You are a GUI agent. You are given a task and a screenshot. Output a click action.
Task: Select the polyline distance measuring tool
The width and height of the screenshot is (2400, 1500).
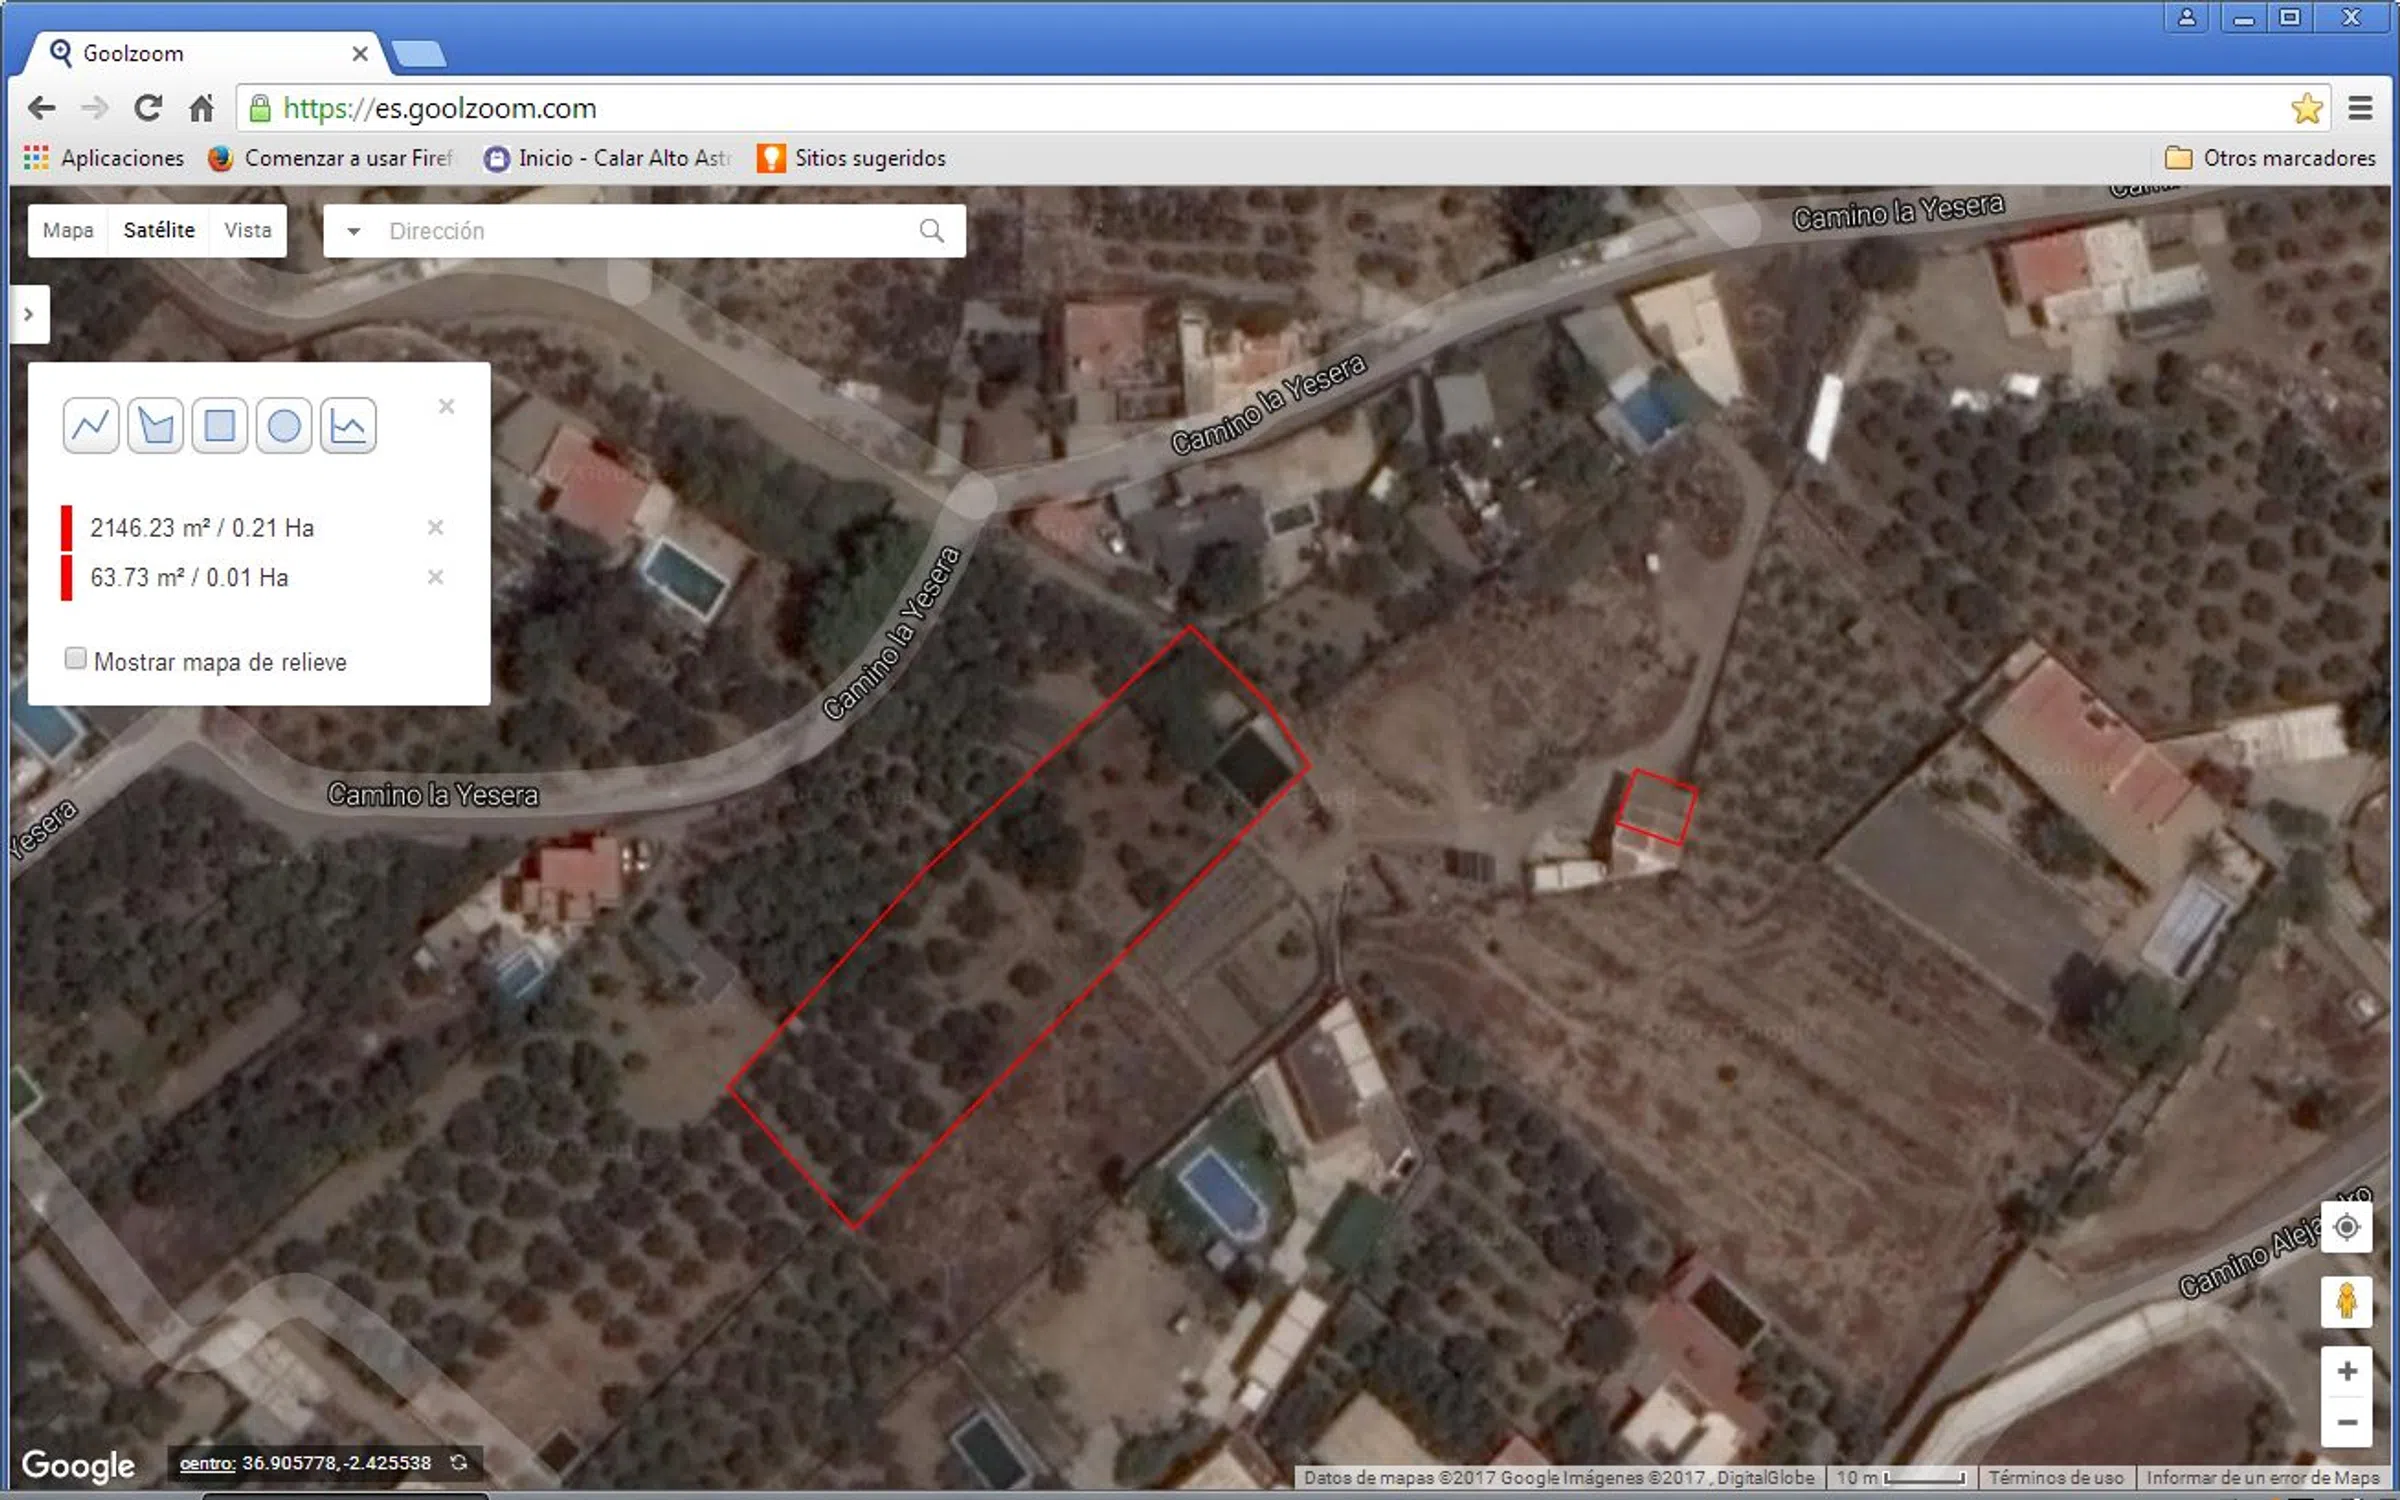click(90, 426)
